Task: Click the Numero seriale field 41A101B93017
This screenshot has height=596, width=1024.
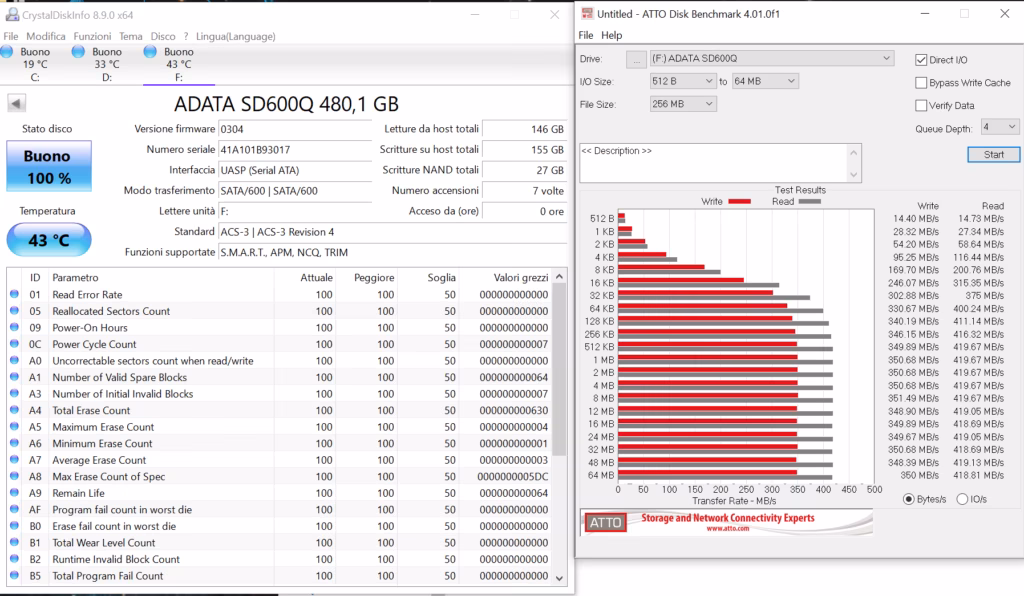Action: point(295,149)
